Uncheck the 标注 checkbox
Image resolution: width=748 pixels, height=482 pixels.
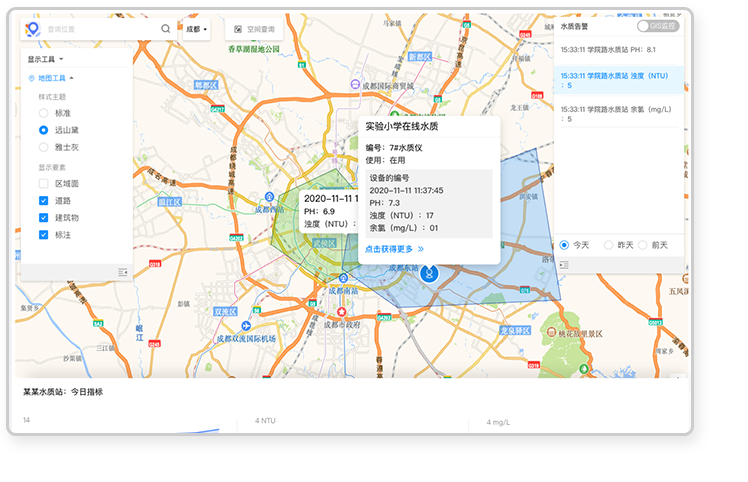click(x=43, y=235)
